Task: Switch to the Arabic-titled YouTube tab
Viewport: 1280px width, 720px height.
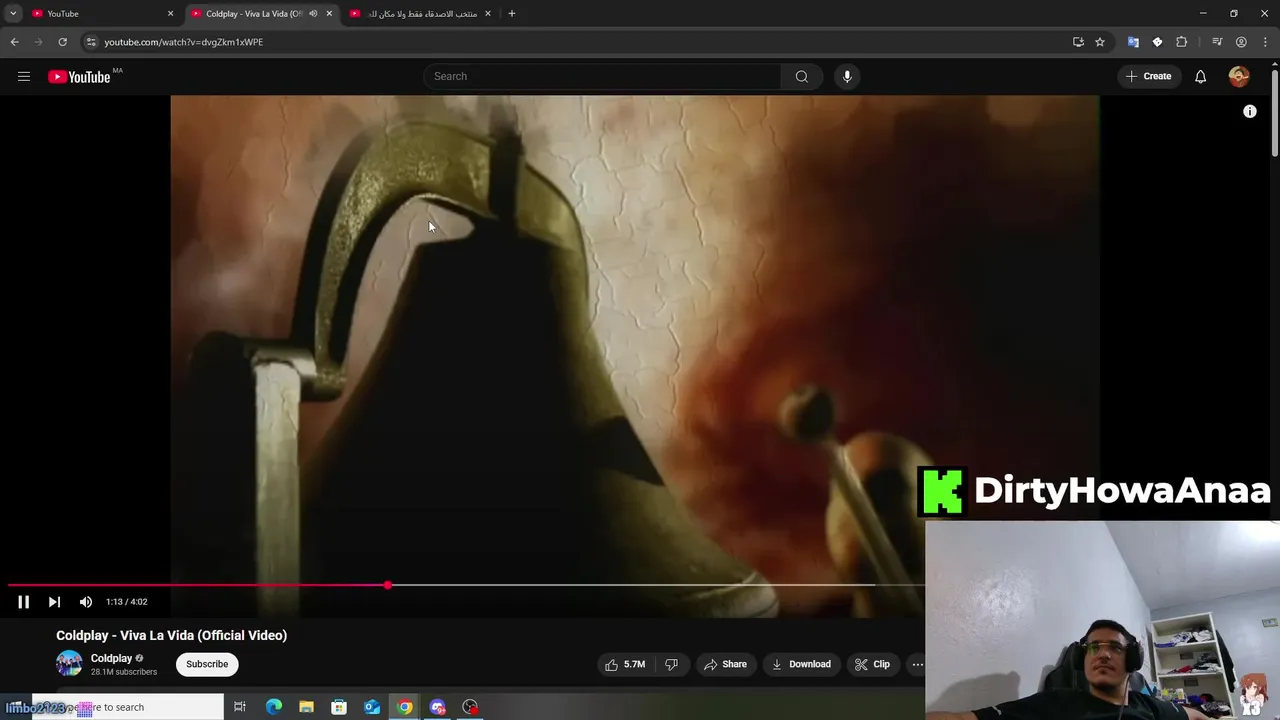Action: 420,14
